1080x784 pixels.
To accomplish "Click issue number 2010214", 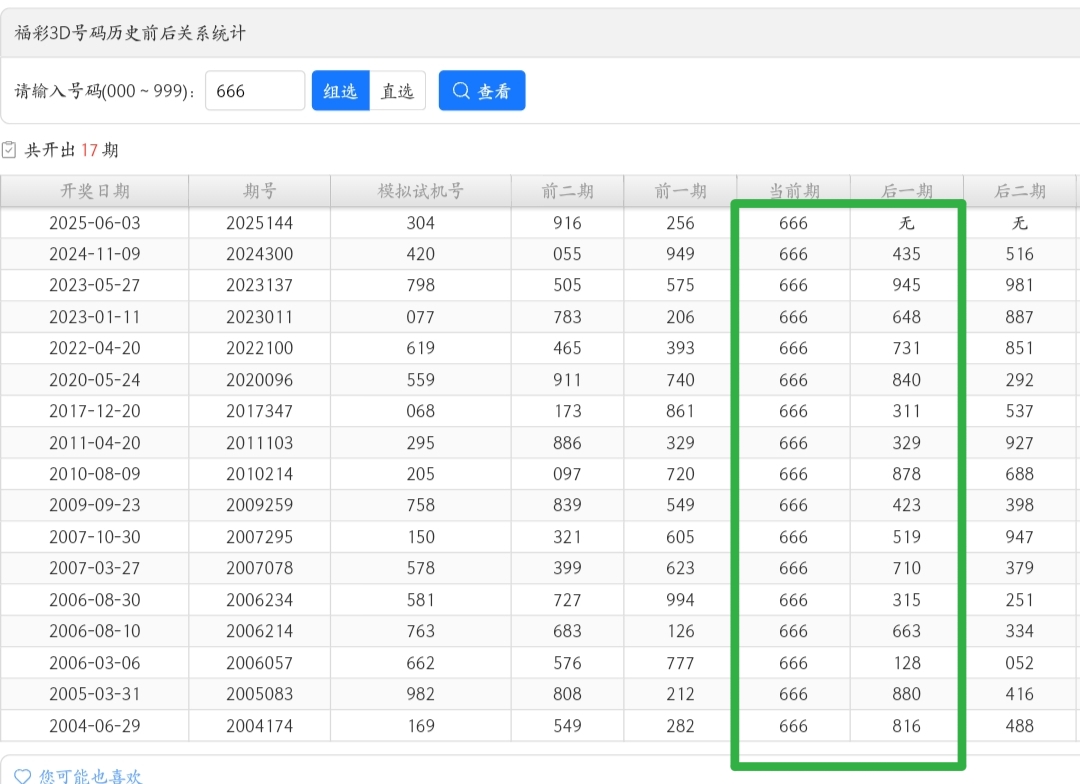I will coord(260,474).
